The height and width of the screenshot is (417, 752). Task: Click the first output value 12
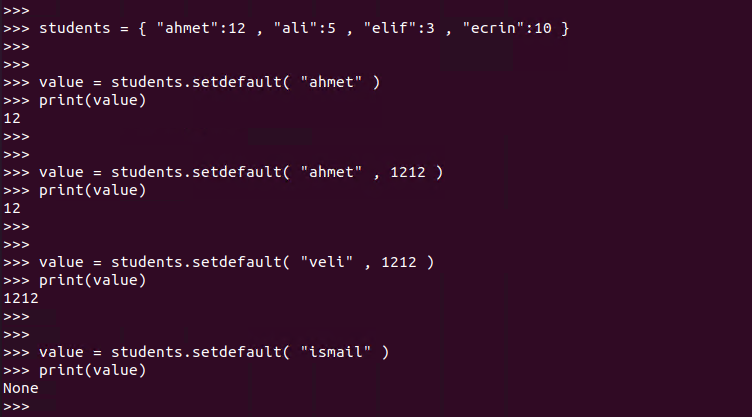12,119
